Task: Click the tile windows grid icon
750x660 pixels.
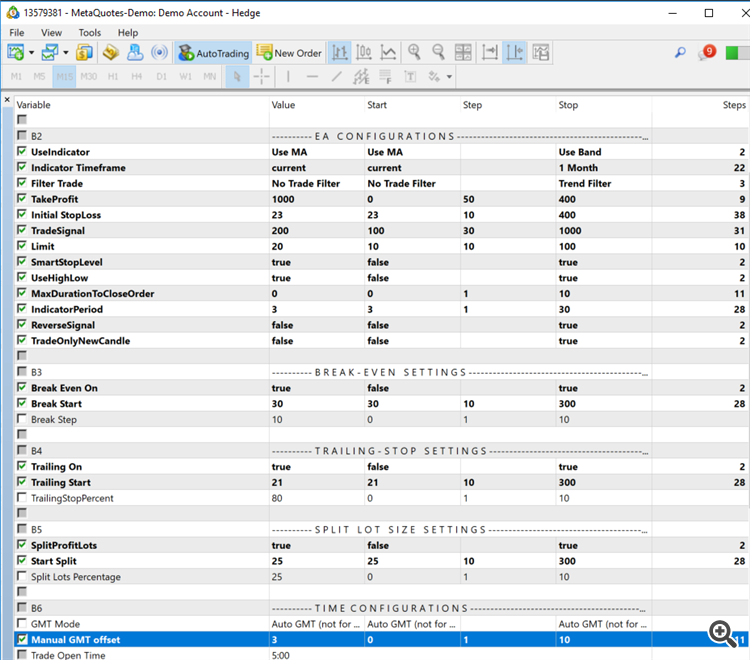Action: click(x=463, y=53)
